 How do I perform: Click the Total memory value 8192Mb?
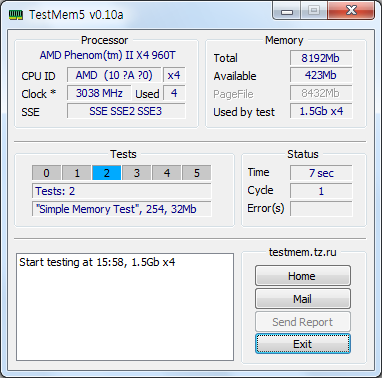[x=321, y=58]
